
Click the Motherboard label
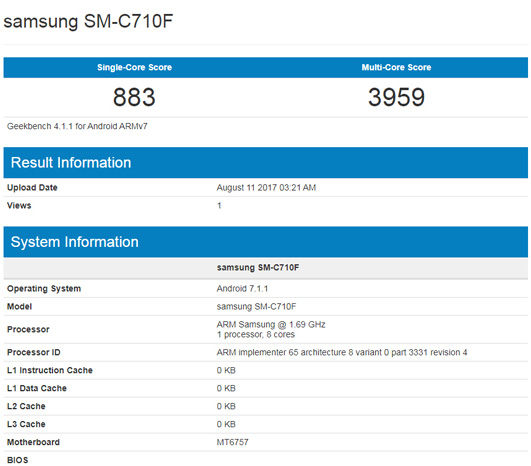(33, 442)
